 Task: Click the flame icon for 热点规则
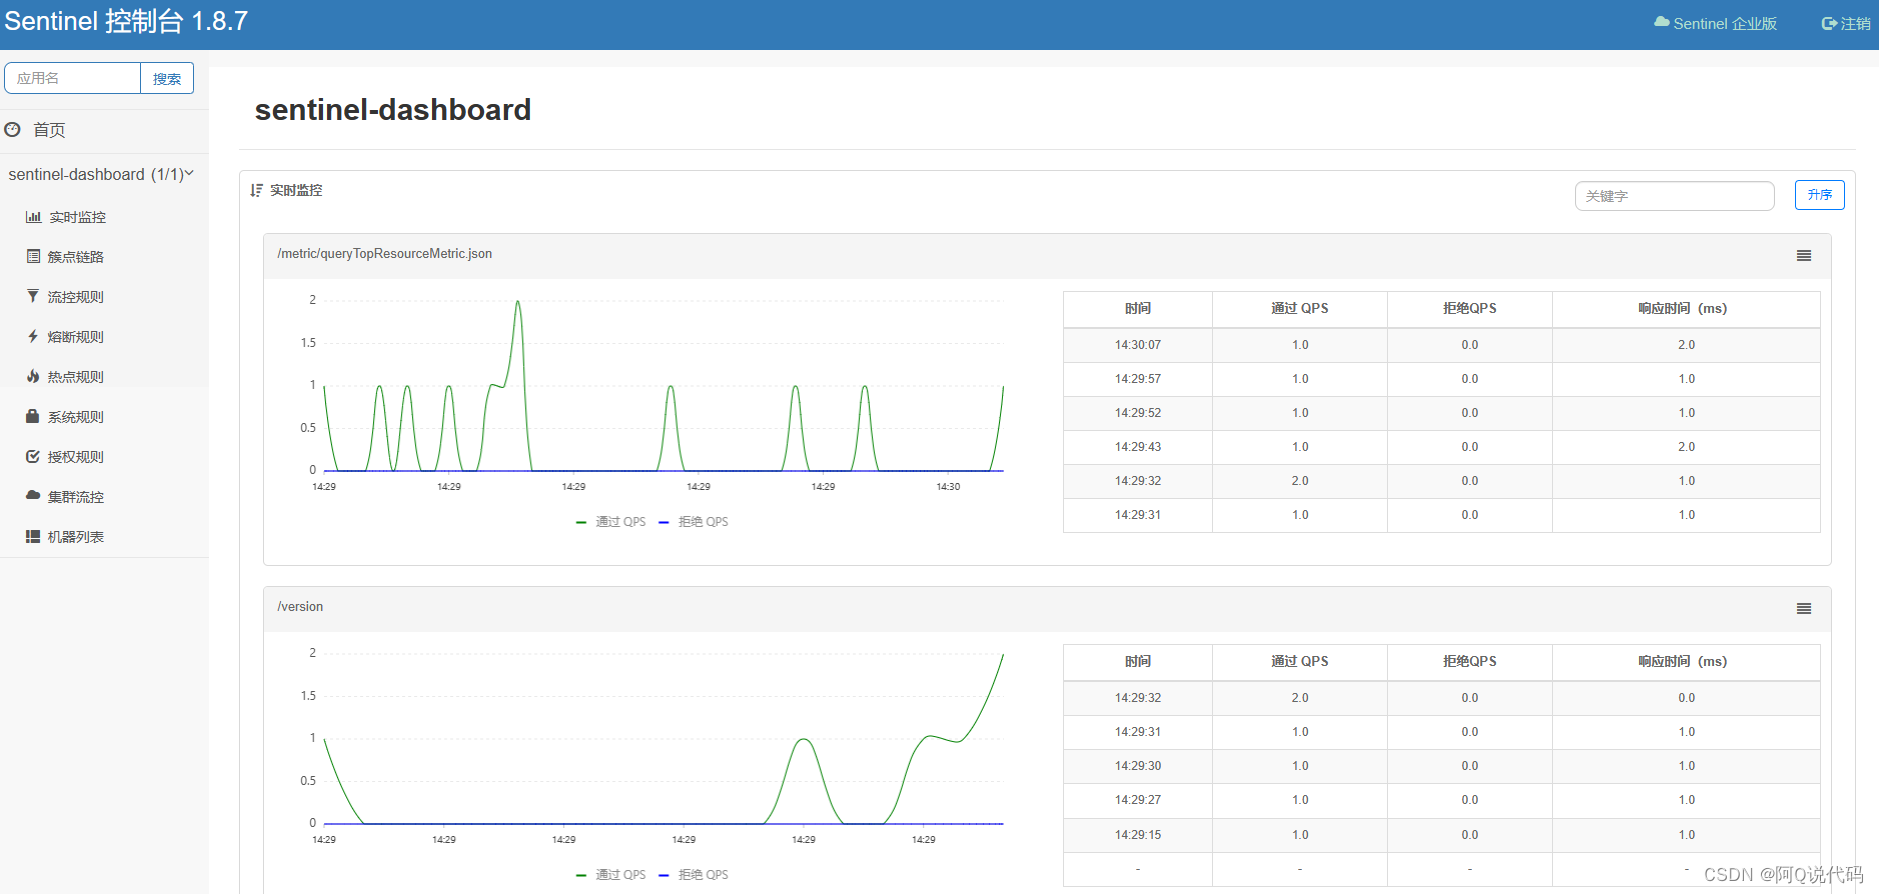tap(33, 377)
